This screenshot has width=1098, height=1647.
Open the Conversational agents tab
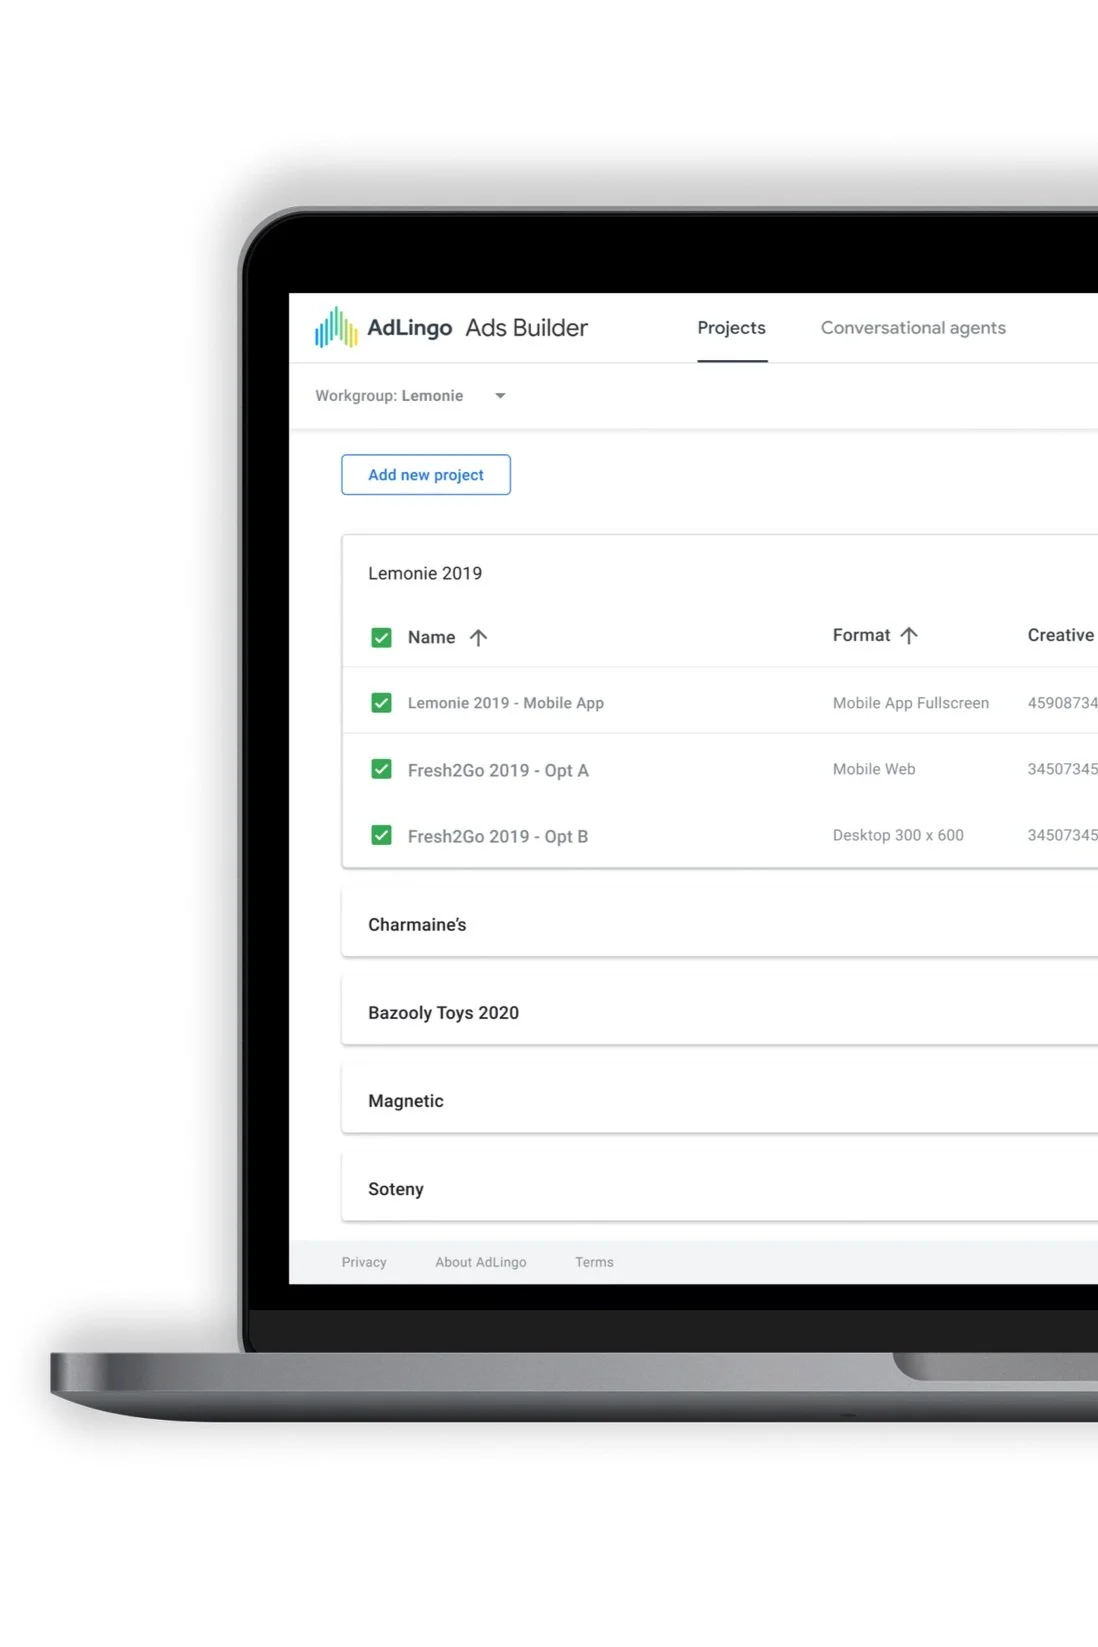[913, 328]
